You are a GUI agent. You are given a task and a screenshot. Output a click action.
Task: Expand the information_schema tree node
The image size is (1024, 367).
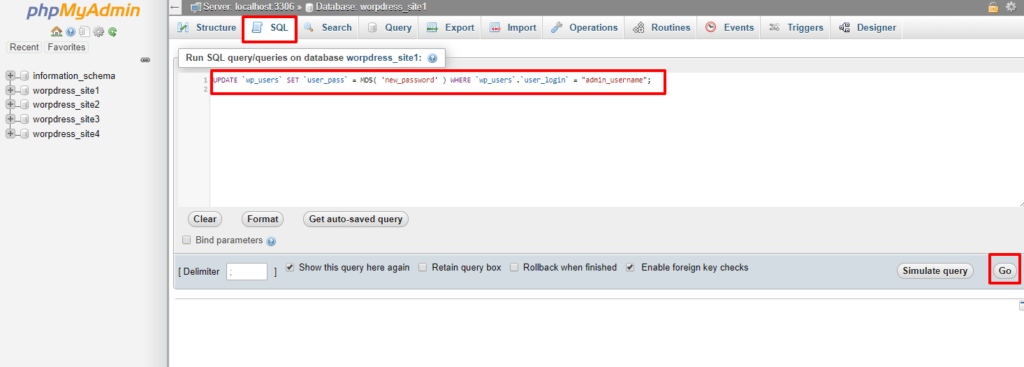pos(10,76)
